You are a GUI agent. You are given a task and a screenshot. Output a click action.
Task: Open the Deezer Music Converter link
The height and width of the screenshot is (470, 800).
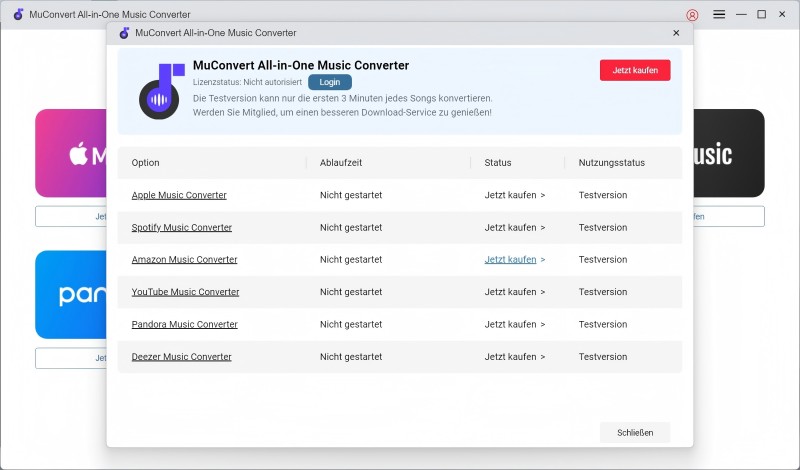click(182, 357)
